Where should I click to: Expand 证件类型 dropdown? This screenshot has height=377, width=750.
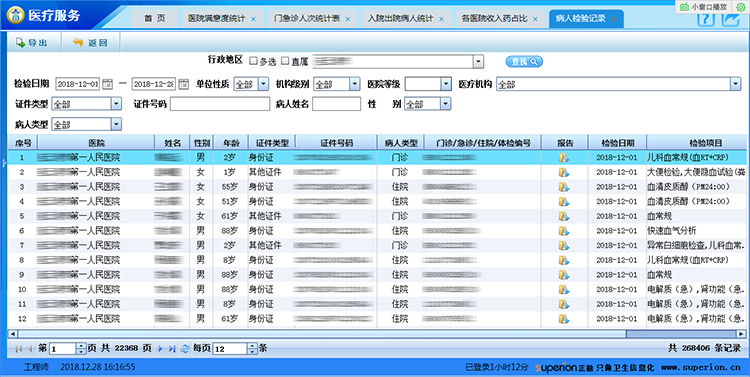tap(116, 104)
